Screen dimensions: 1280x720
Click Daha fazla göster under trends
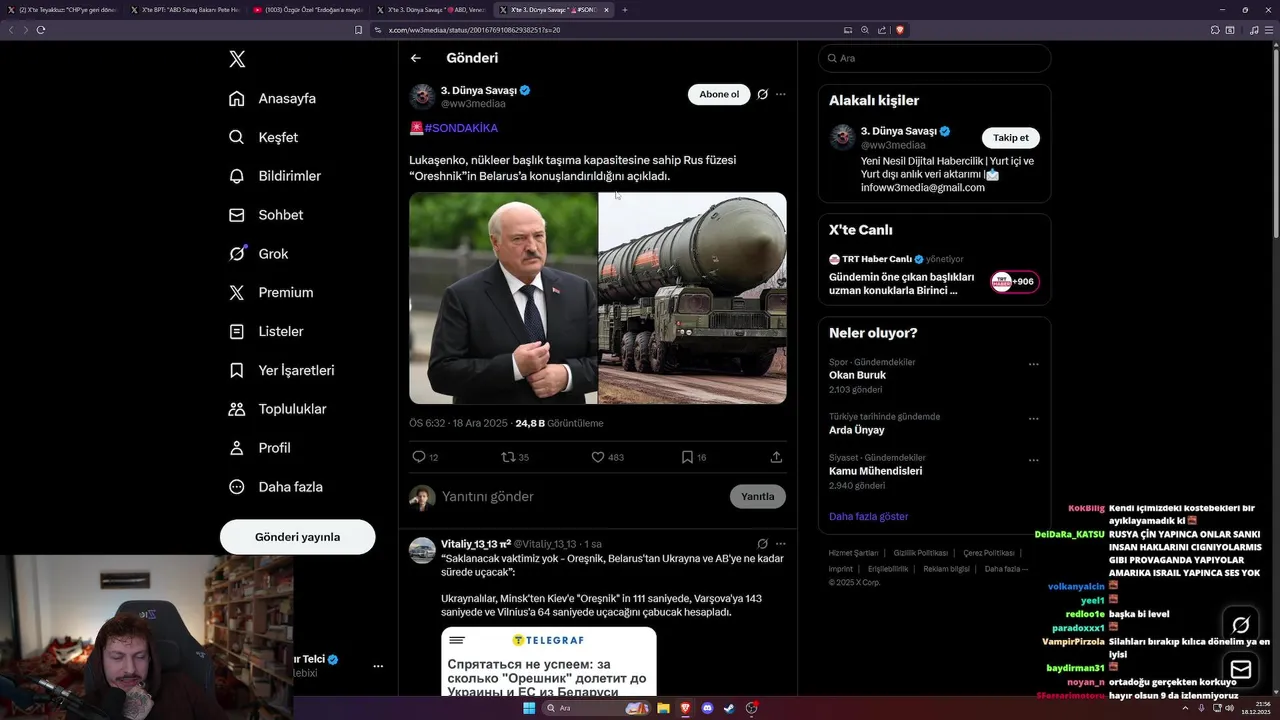click(869, 516)
